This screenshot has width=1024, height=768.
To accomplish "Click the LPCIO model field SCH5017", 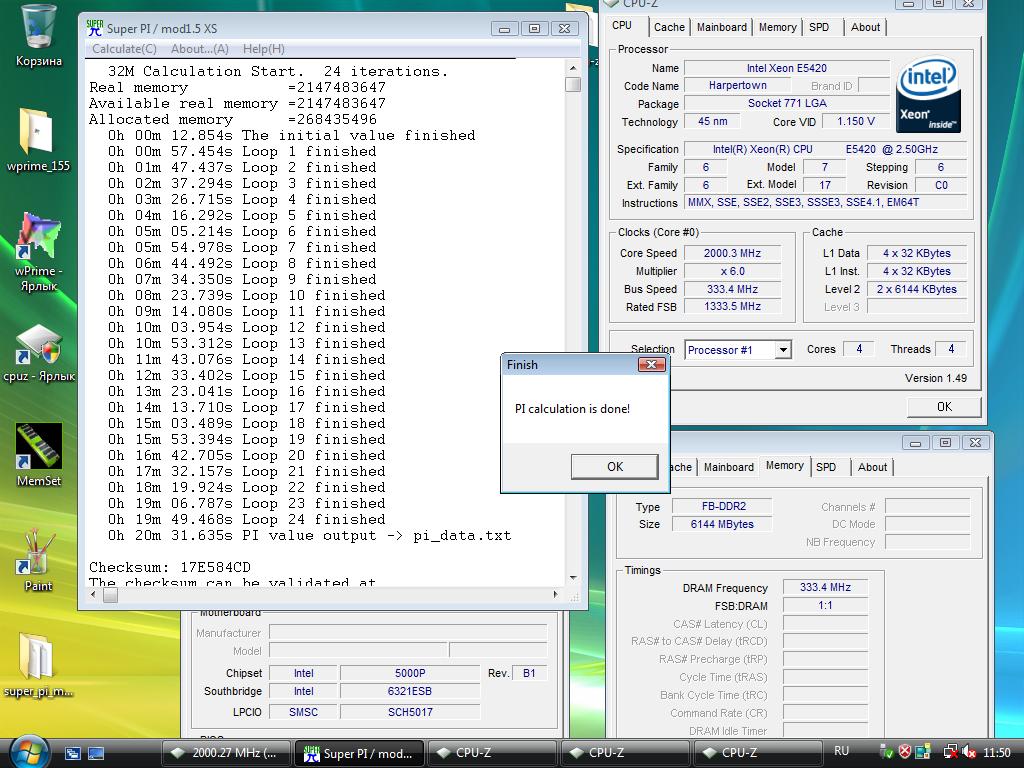I will pos(409,712).
